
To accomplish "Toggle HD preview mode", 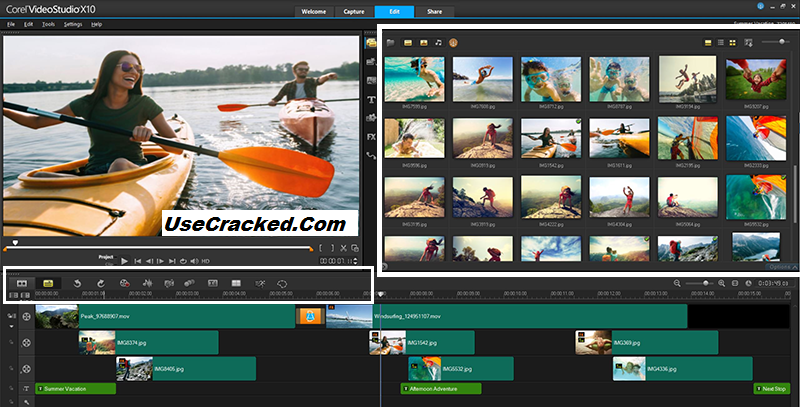I will pos(206,261).
